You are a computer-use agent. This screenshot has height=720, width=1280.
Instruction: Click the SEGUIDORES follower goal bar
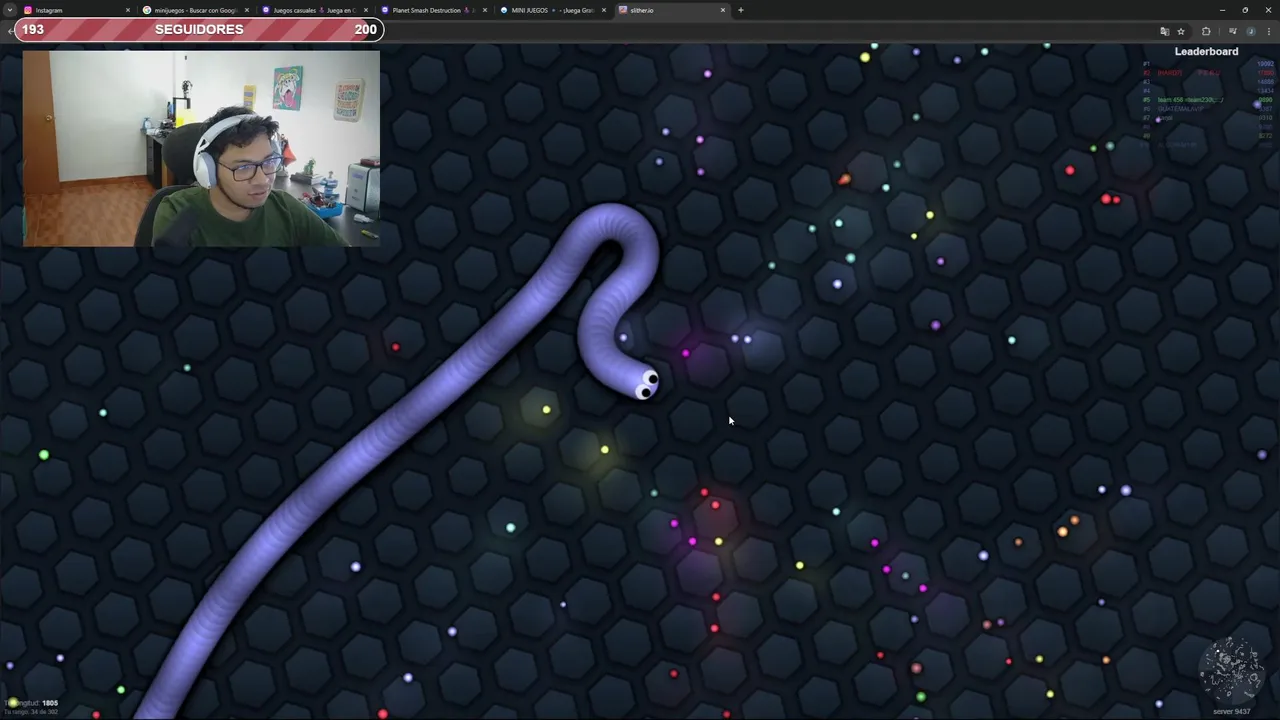(x=199, y=29)
